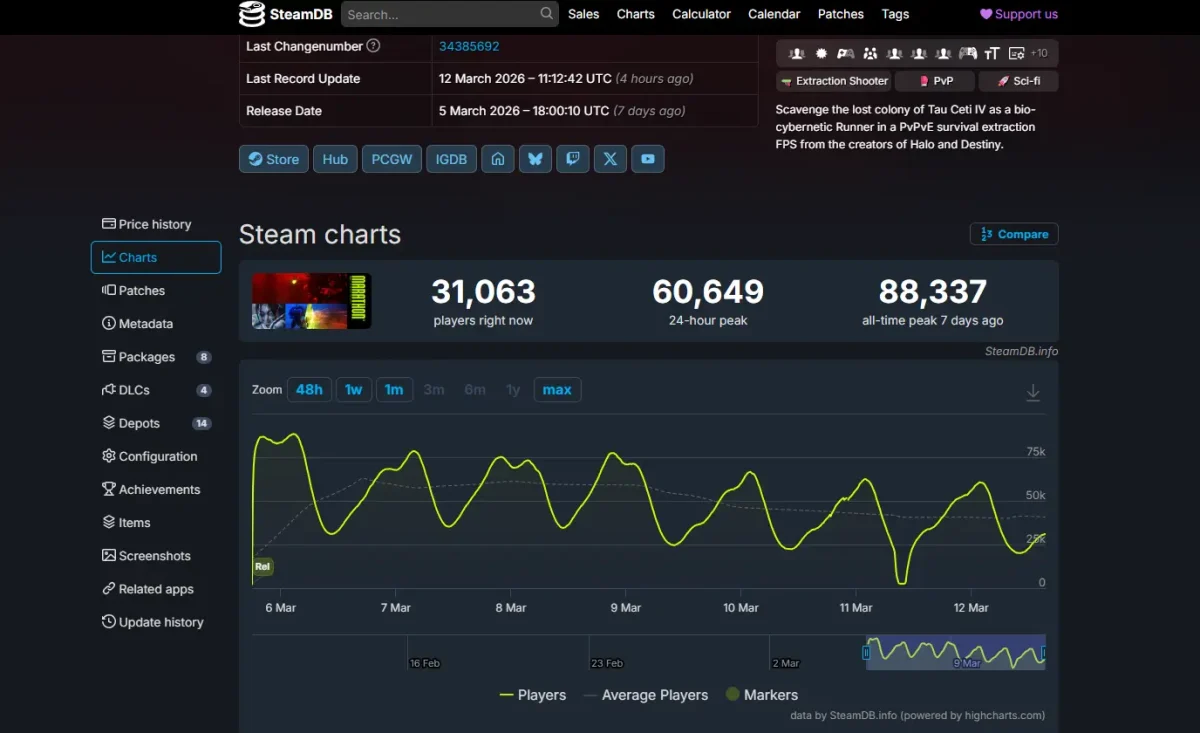Open the official website home icon
Viewport: 1200px width, 733px height.
[x=497, y=158]
